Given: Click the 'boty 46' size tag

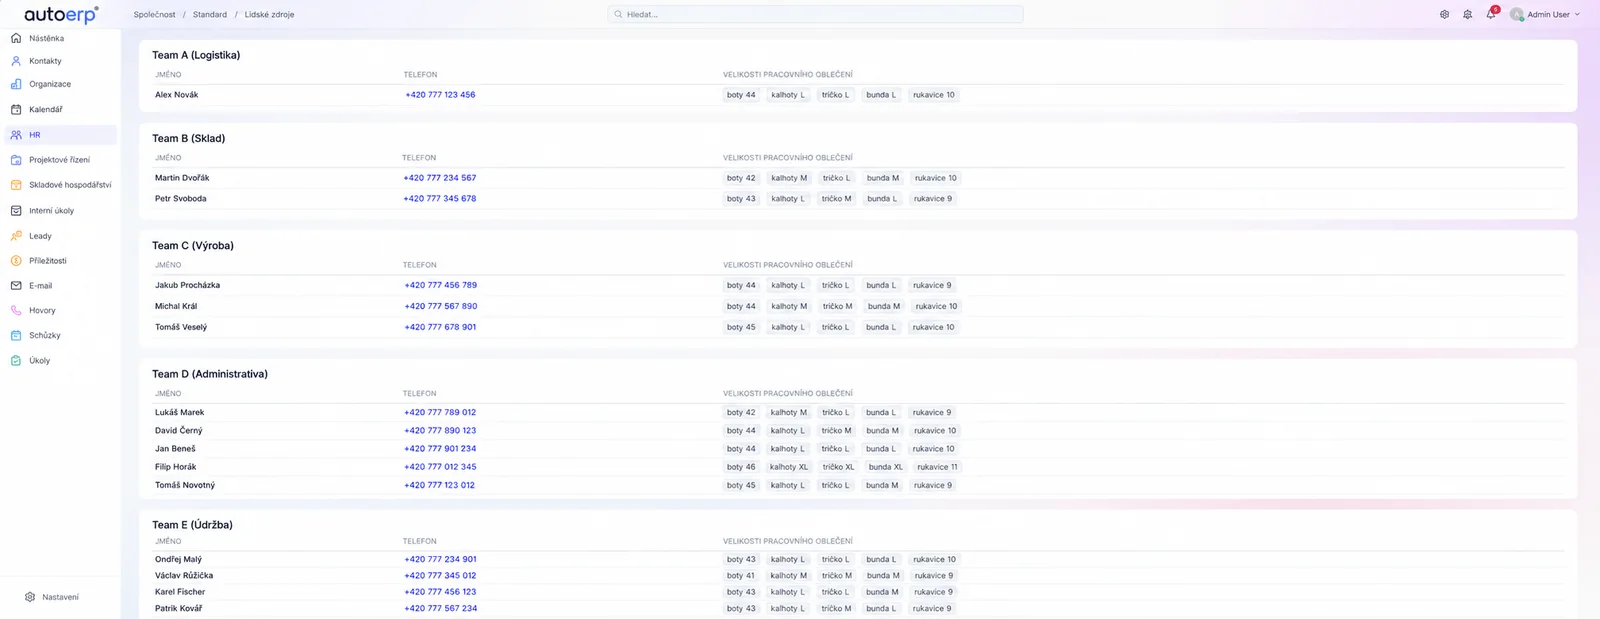Looking at the screenshot, I should 741,467.
